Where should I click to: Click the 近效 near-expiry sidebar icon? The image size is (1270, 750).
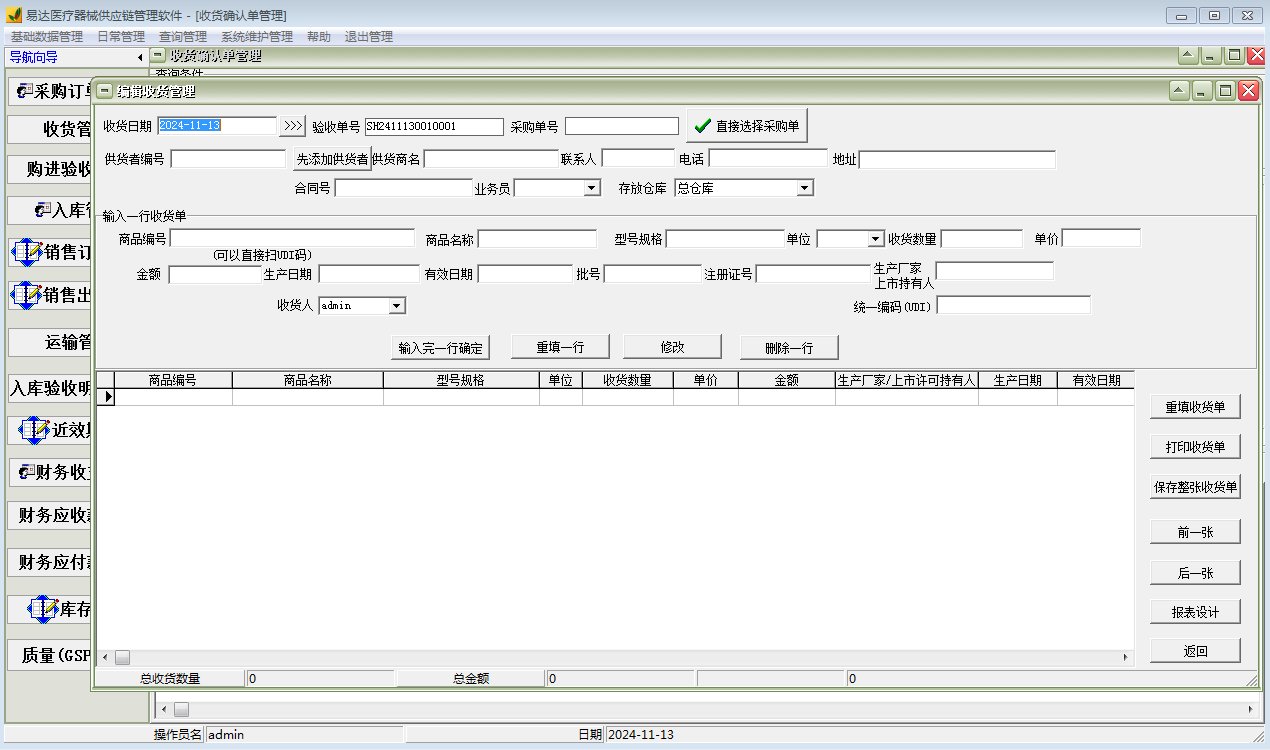(x=35, y=431)
